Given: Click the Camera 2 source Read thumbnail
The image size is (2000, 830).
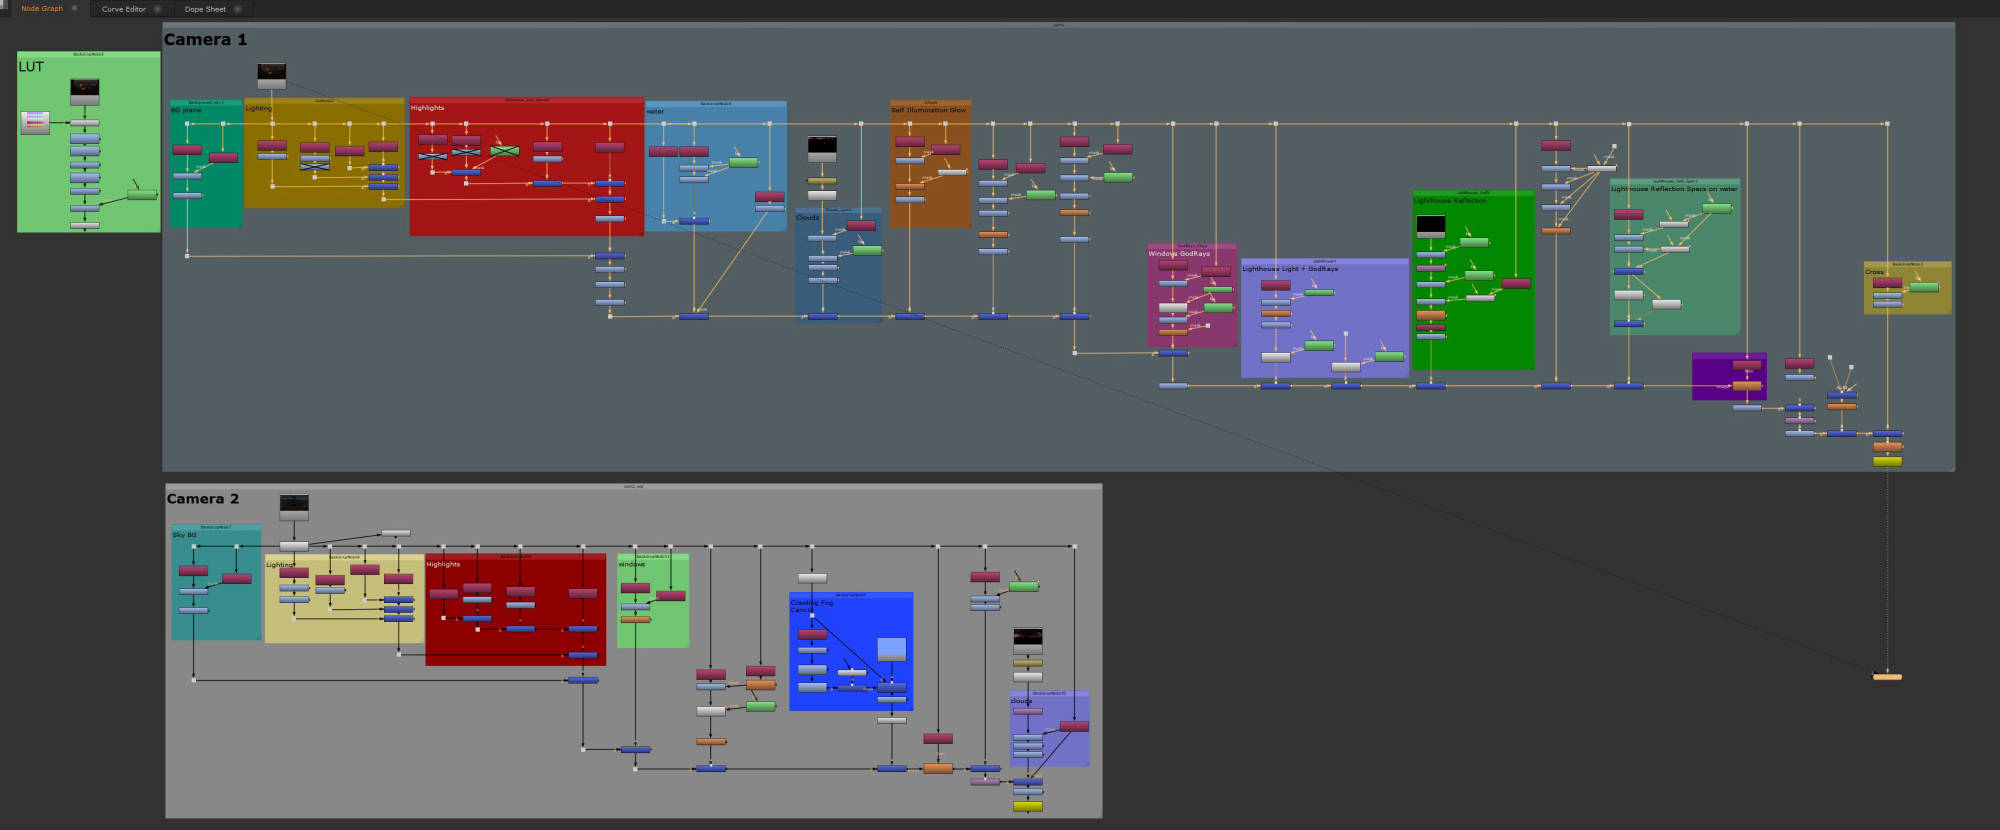Looking at the screenshot, I should click(x=294, y=503).
